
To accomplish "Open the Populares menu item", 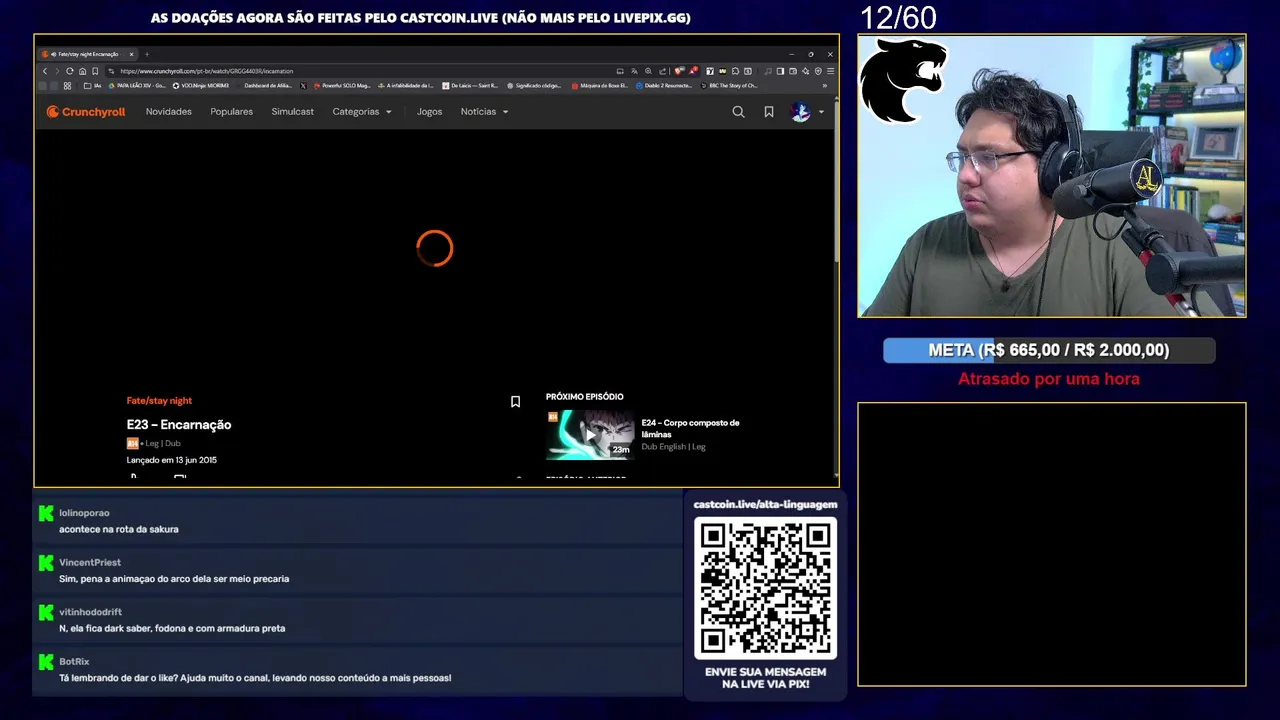I will click(231, 112).
